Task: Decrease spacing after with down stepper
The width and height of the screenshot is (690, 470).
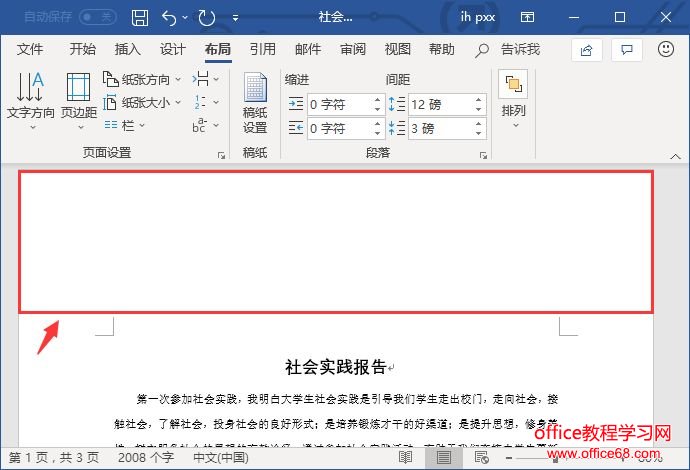Action: click(x=479, y=133)
